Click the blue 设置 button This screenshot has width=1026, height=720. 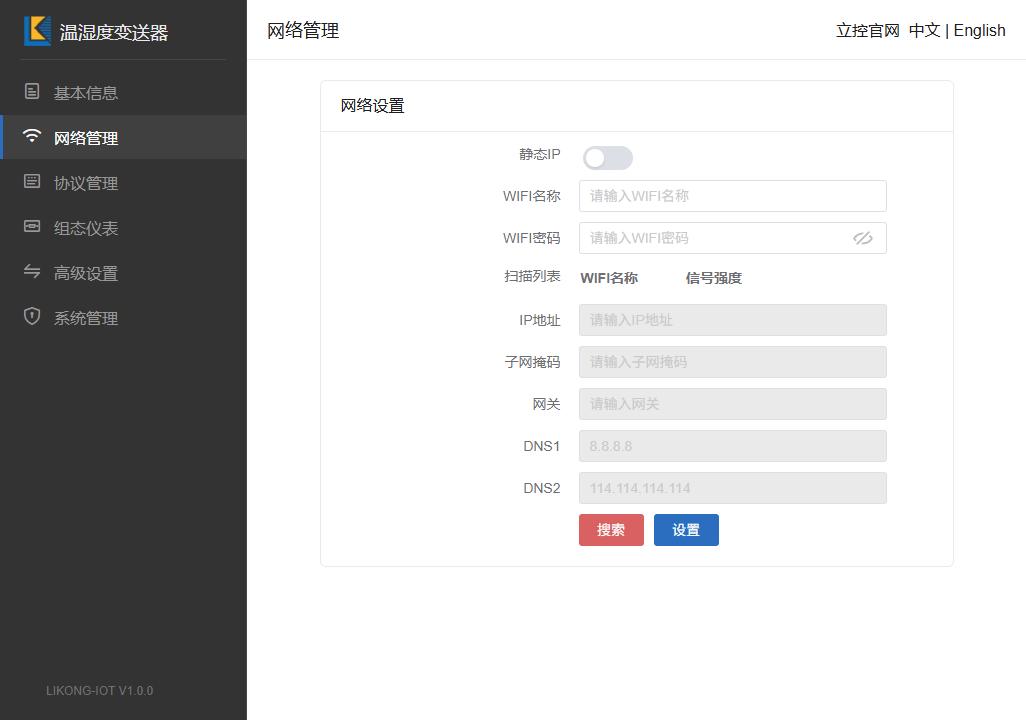coord(686,530)
